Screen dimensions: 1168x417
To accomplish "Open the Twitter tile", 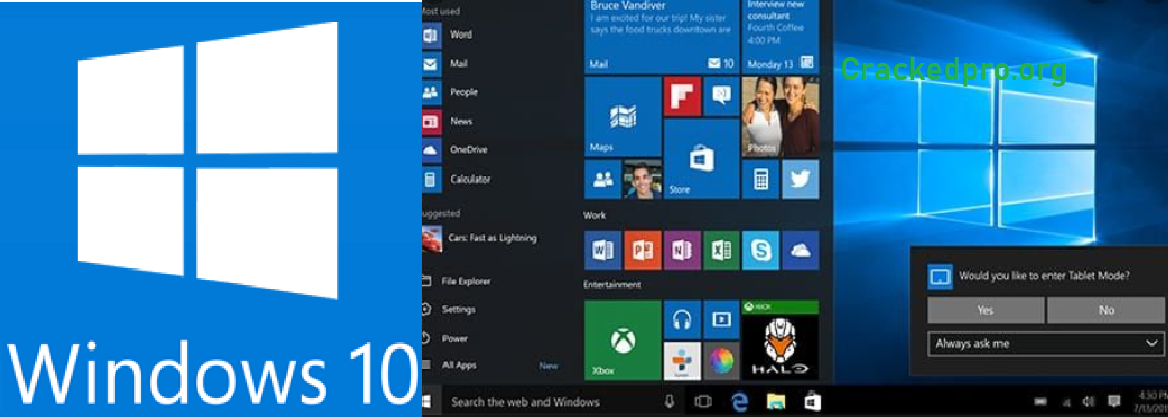I will pyautogui.click(x=800, y=179).
